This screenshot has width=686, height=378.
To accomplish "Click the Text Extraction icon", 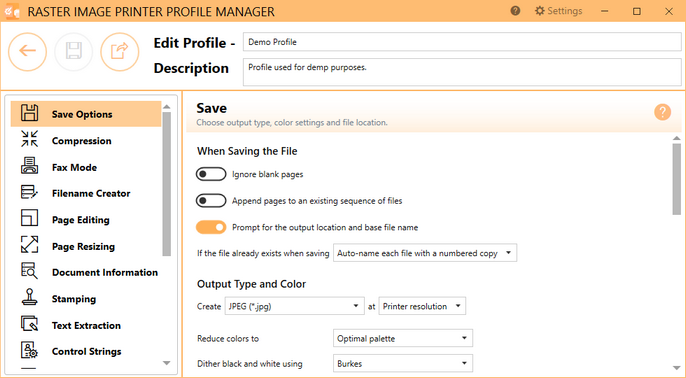I will click(29, 324).
